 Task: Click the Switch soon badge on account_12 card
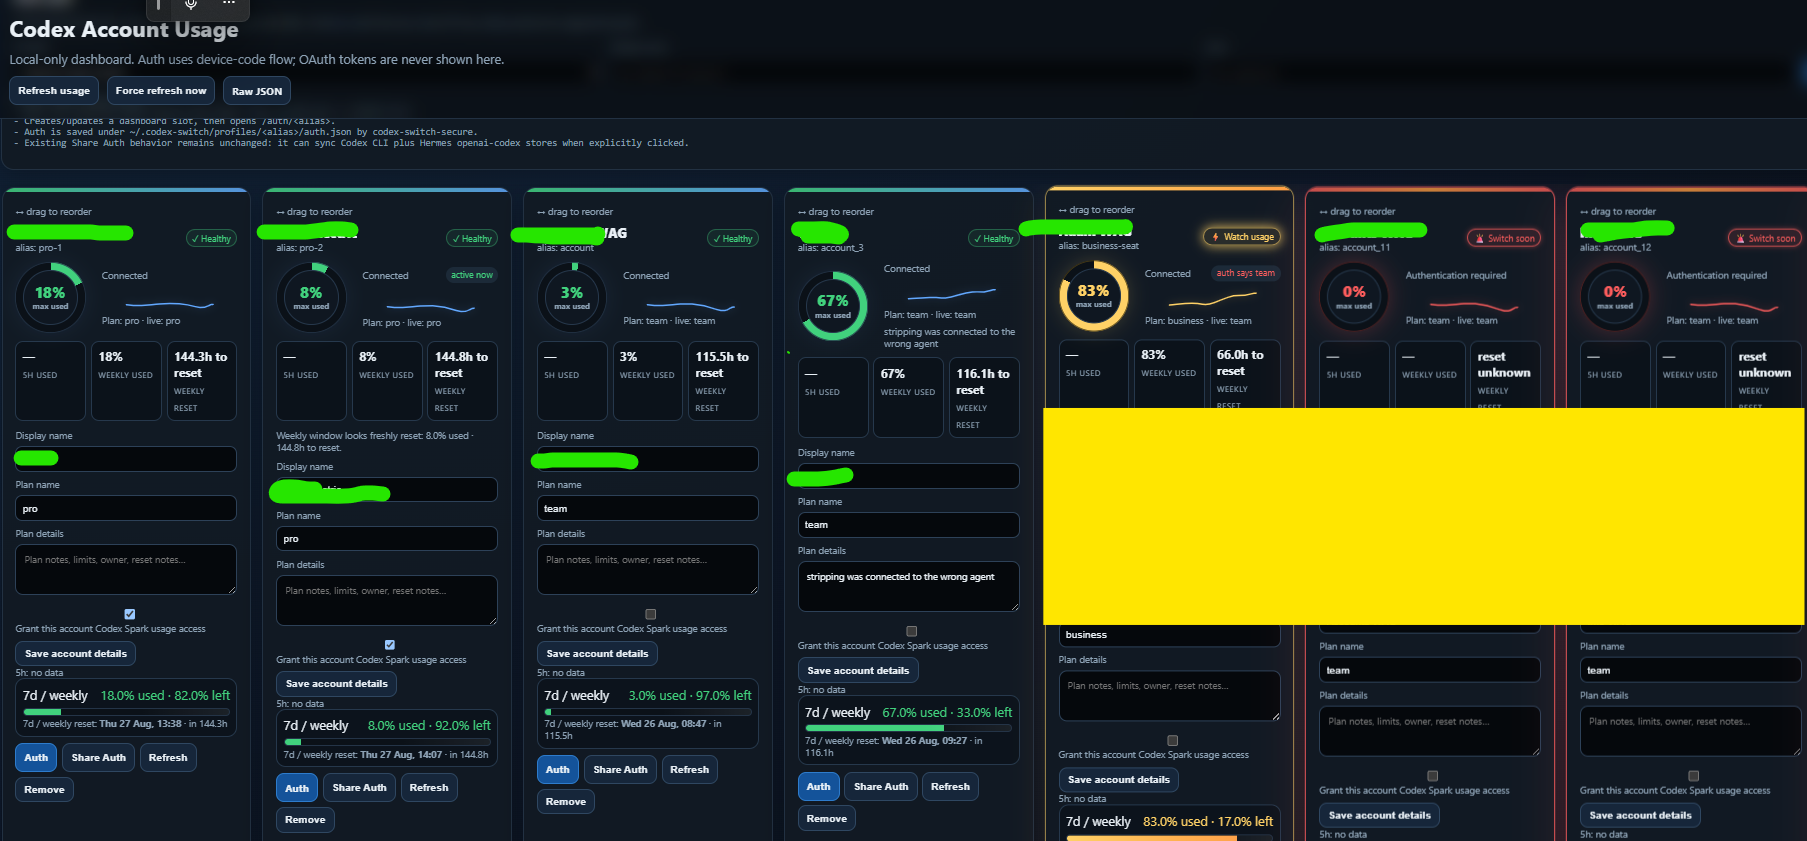click(1766, 238)
